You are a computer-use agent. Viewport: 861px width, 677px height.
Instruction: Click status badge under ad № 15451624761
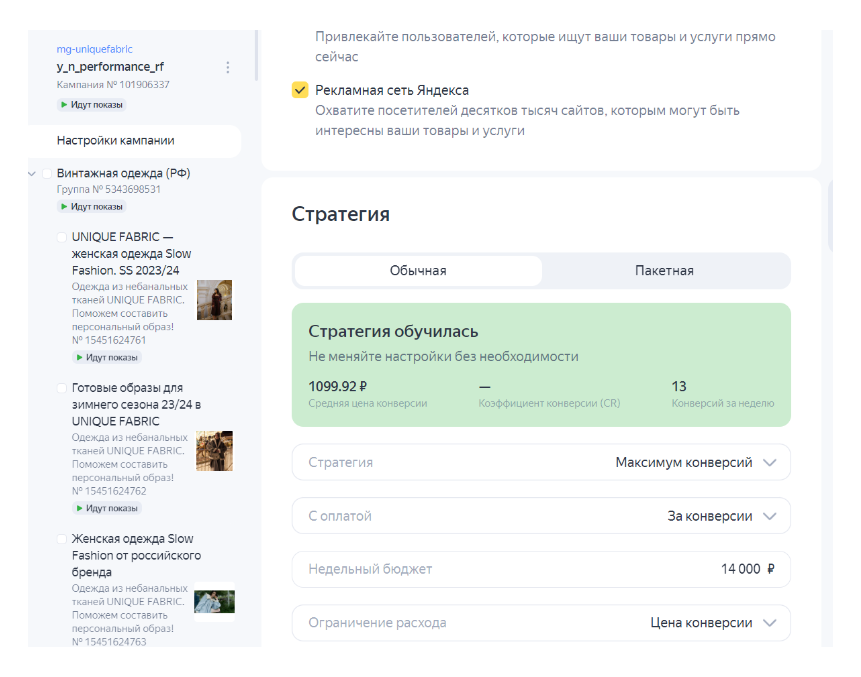[106, 357]
